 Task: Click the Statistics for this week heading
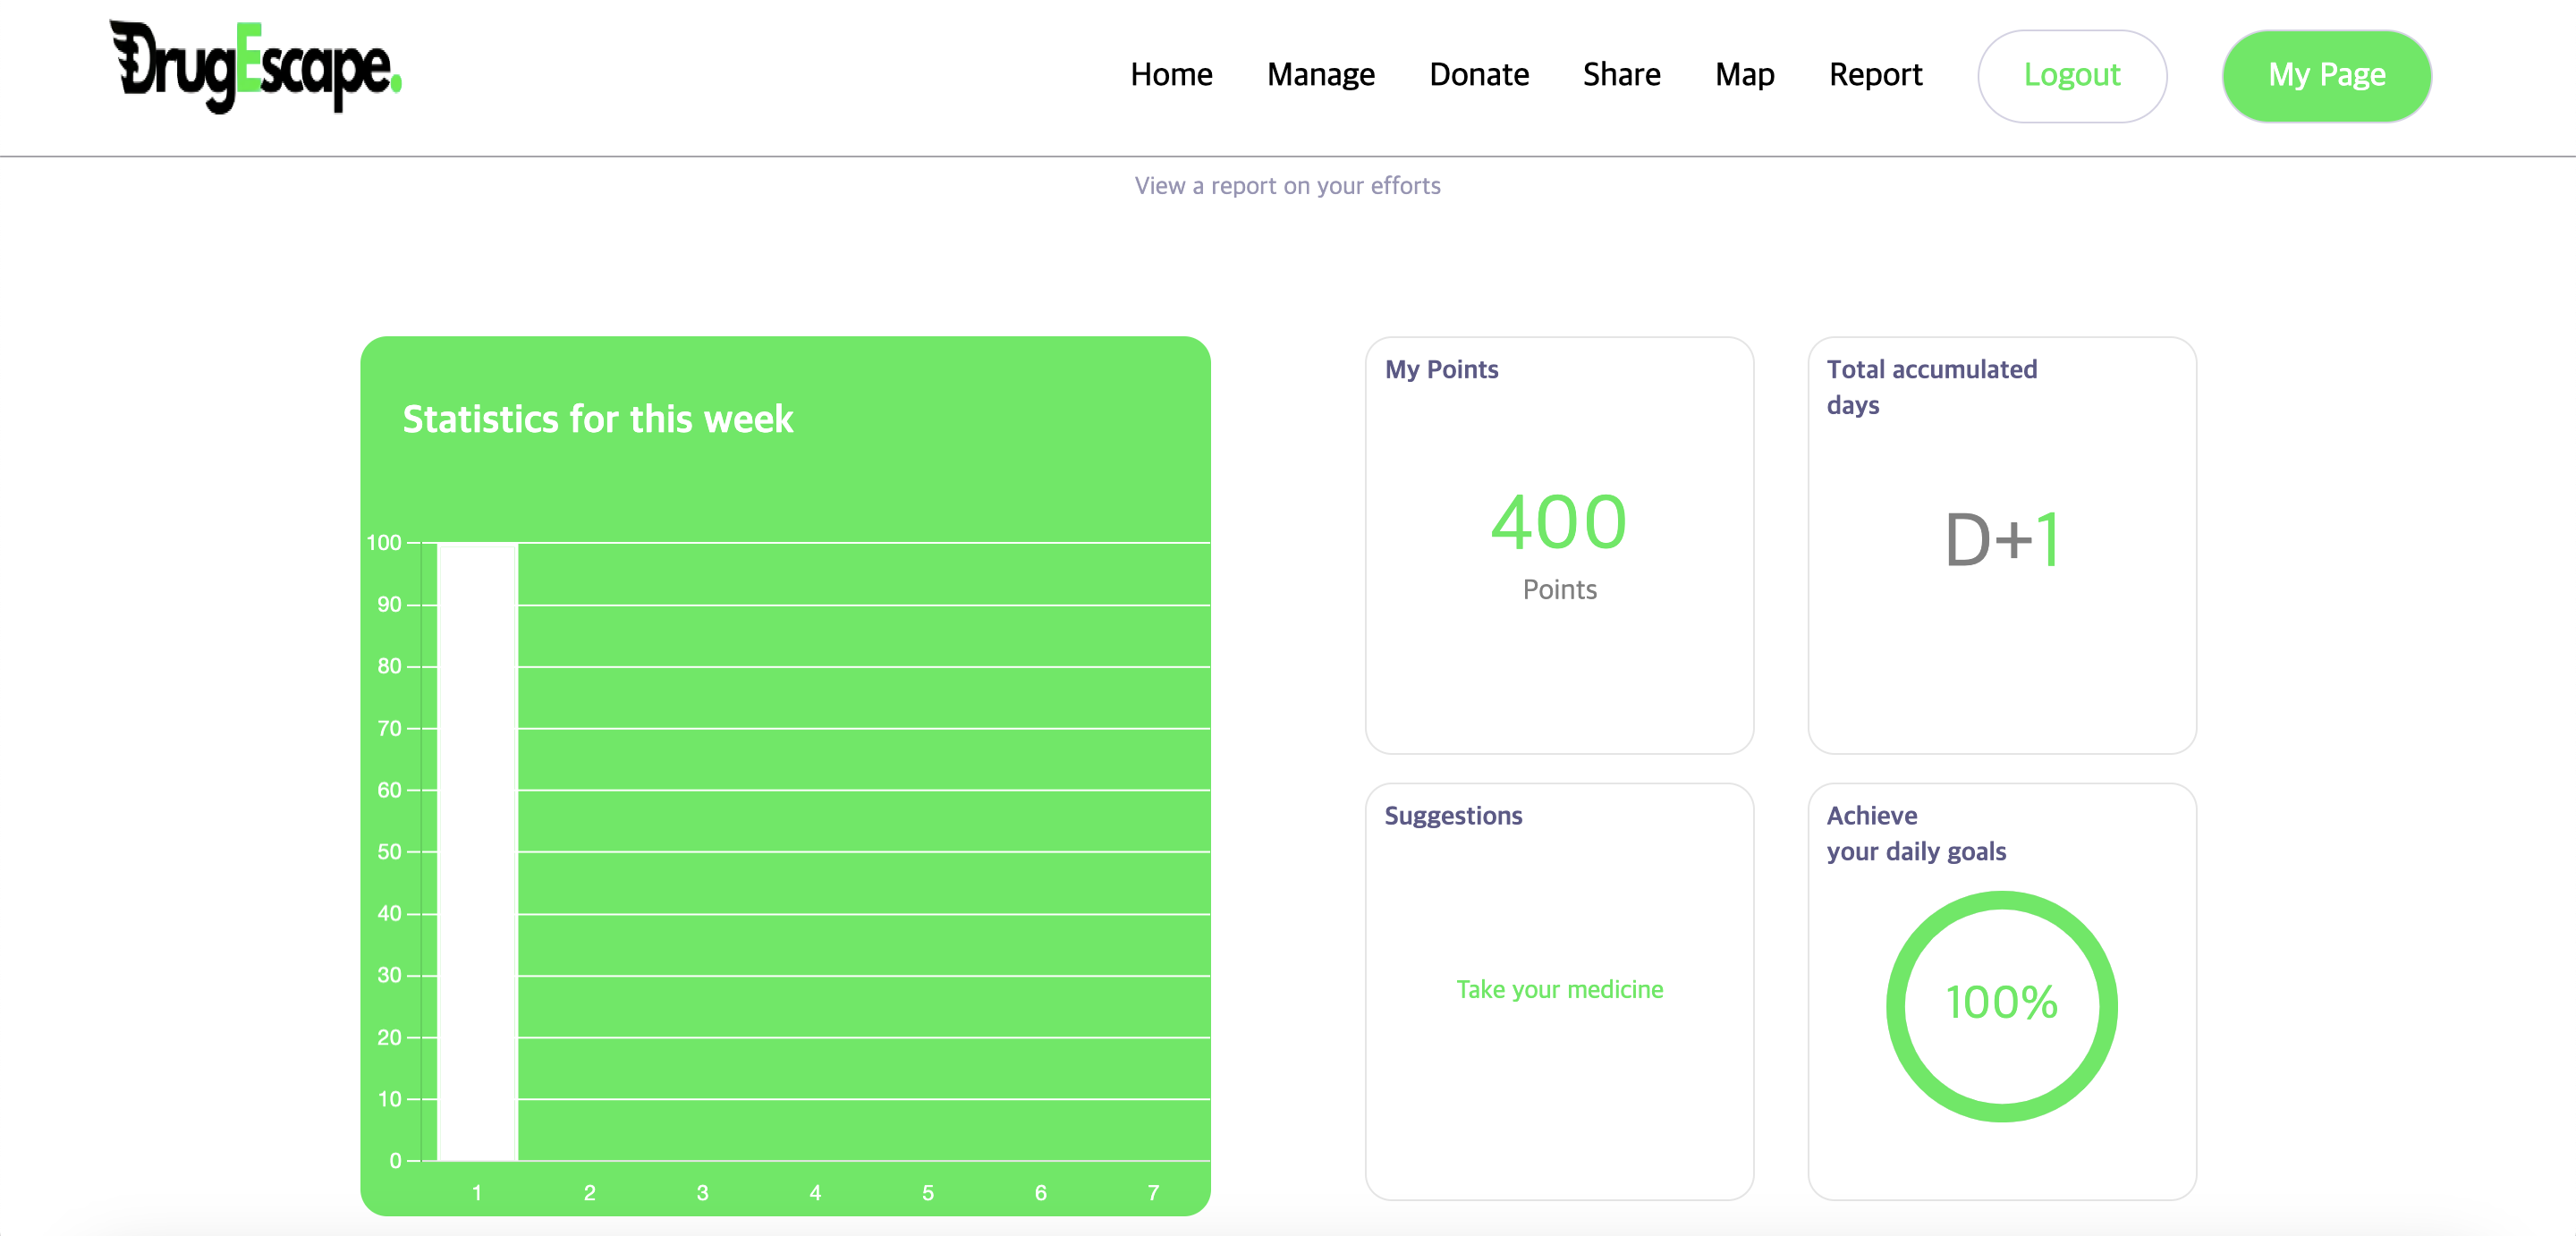pos(597,419)
